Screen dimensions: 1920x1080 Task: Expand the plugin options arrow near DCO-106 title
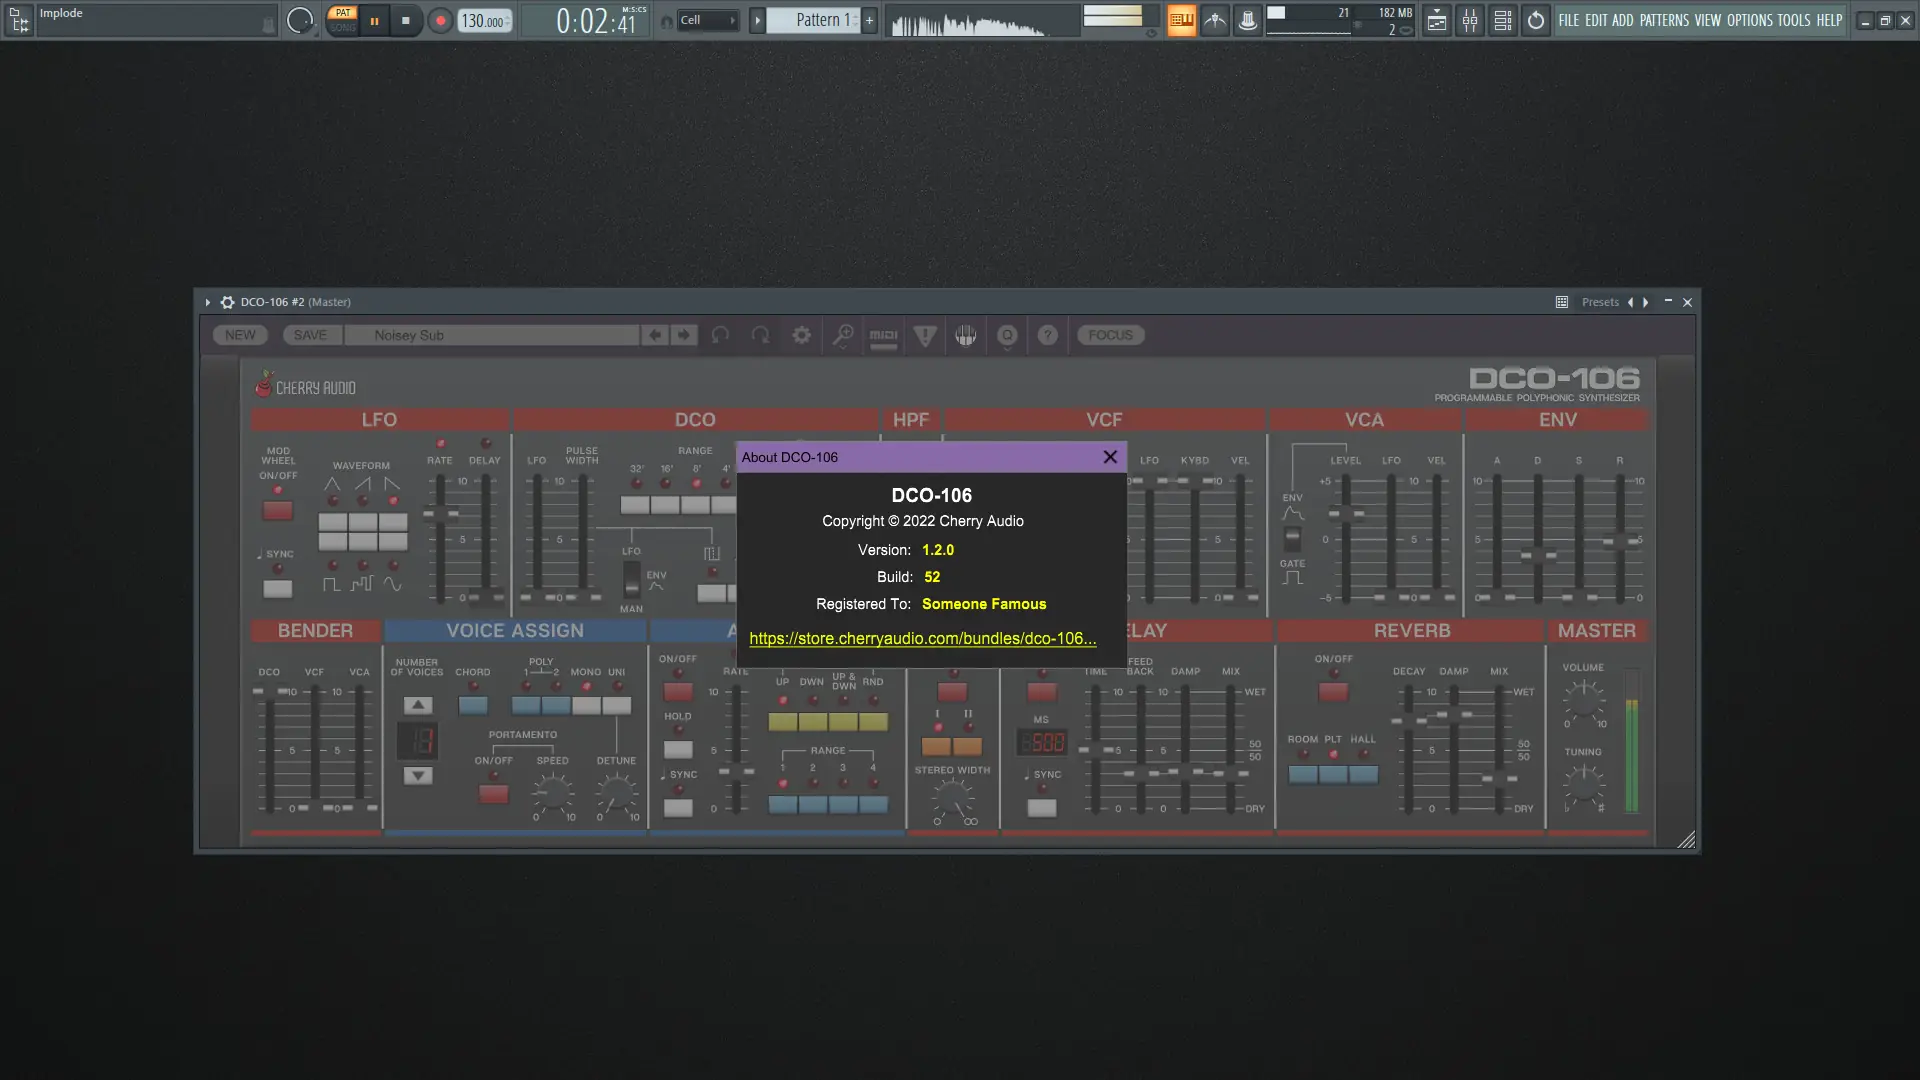207,301
